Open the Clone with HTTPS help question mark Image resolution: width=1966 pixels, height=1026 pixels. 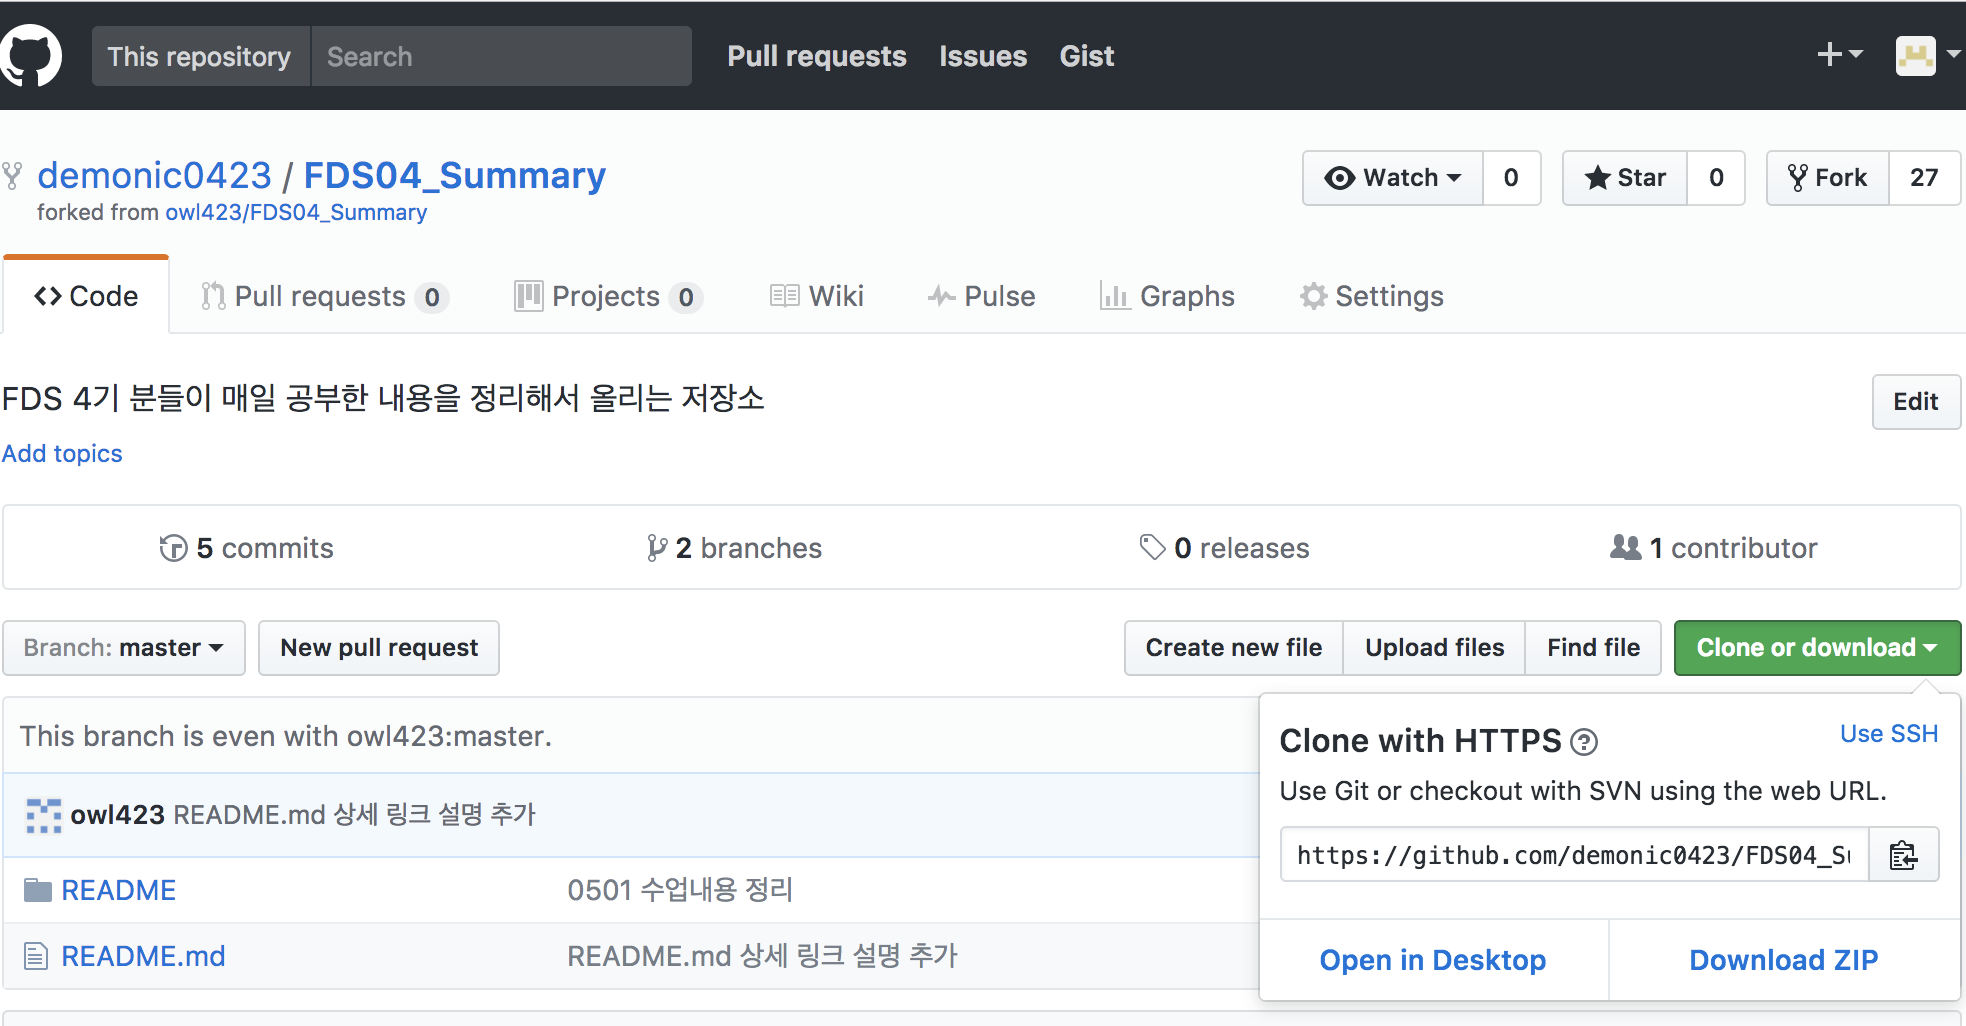(1584, 742)
